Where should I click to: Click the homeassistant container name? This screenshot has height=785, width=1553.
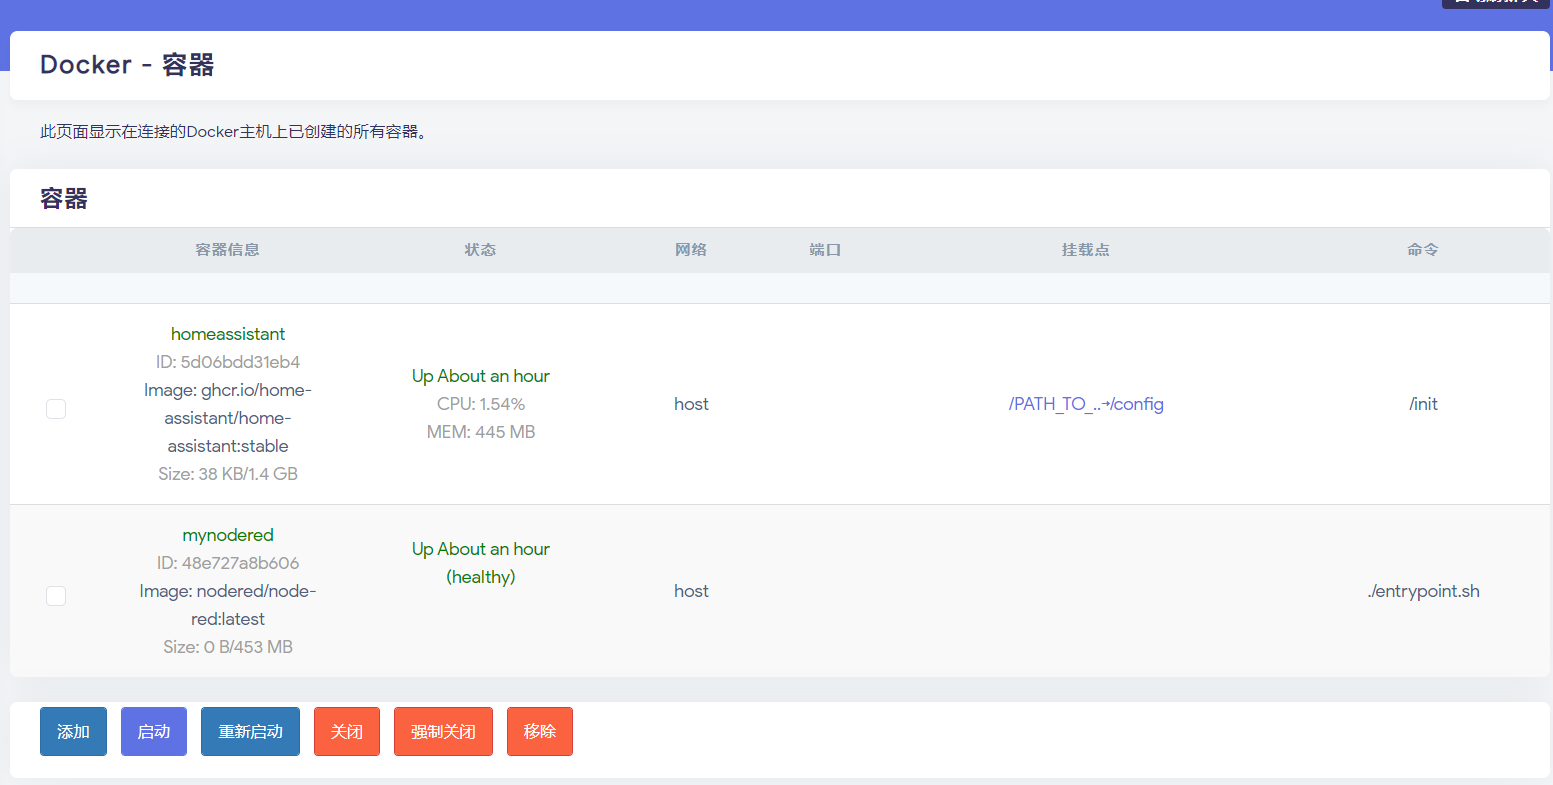[228, 333]
